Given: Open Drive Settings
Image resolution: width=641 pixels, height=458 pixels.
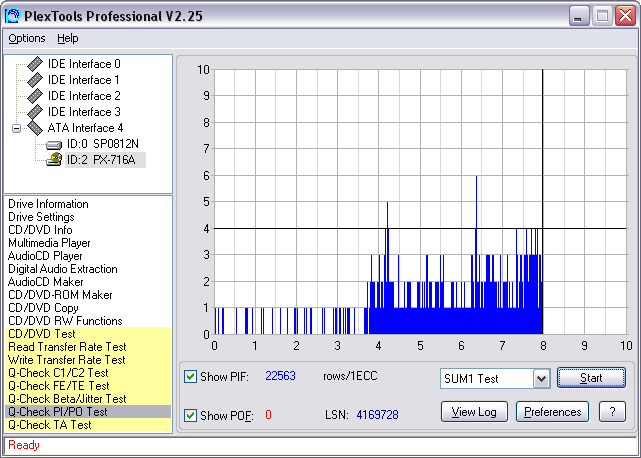Looking at the screenshot, I should 41,217.
